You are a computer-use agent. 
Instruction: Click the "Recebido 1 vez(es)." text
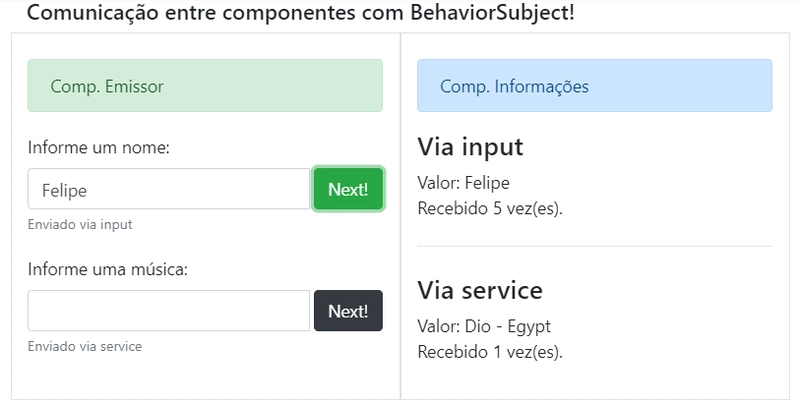pos(490,351)
